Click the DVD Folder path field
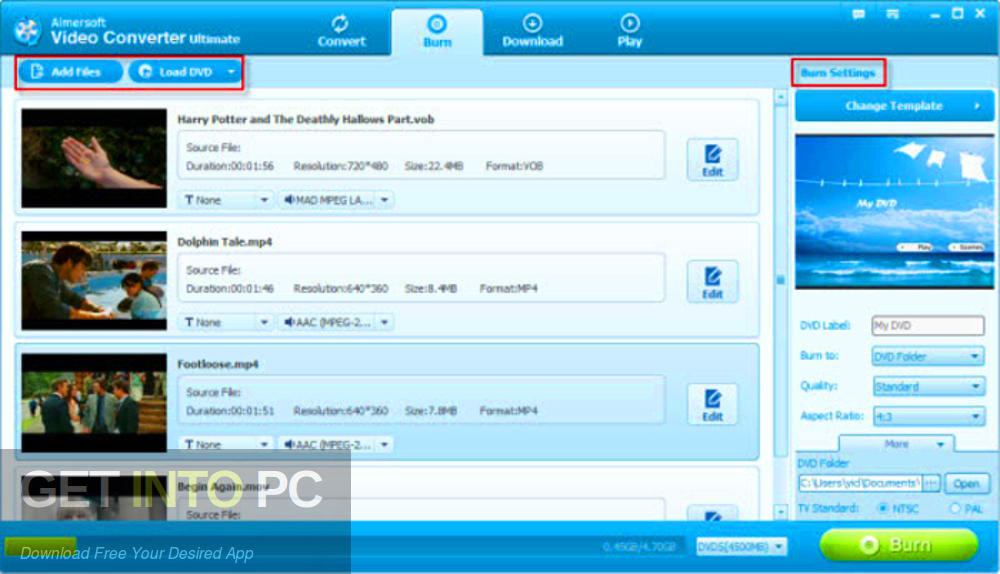 [x=860, y=483]
